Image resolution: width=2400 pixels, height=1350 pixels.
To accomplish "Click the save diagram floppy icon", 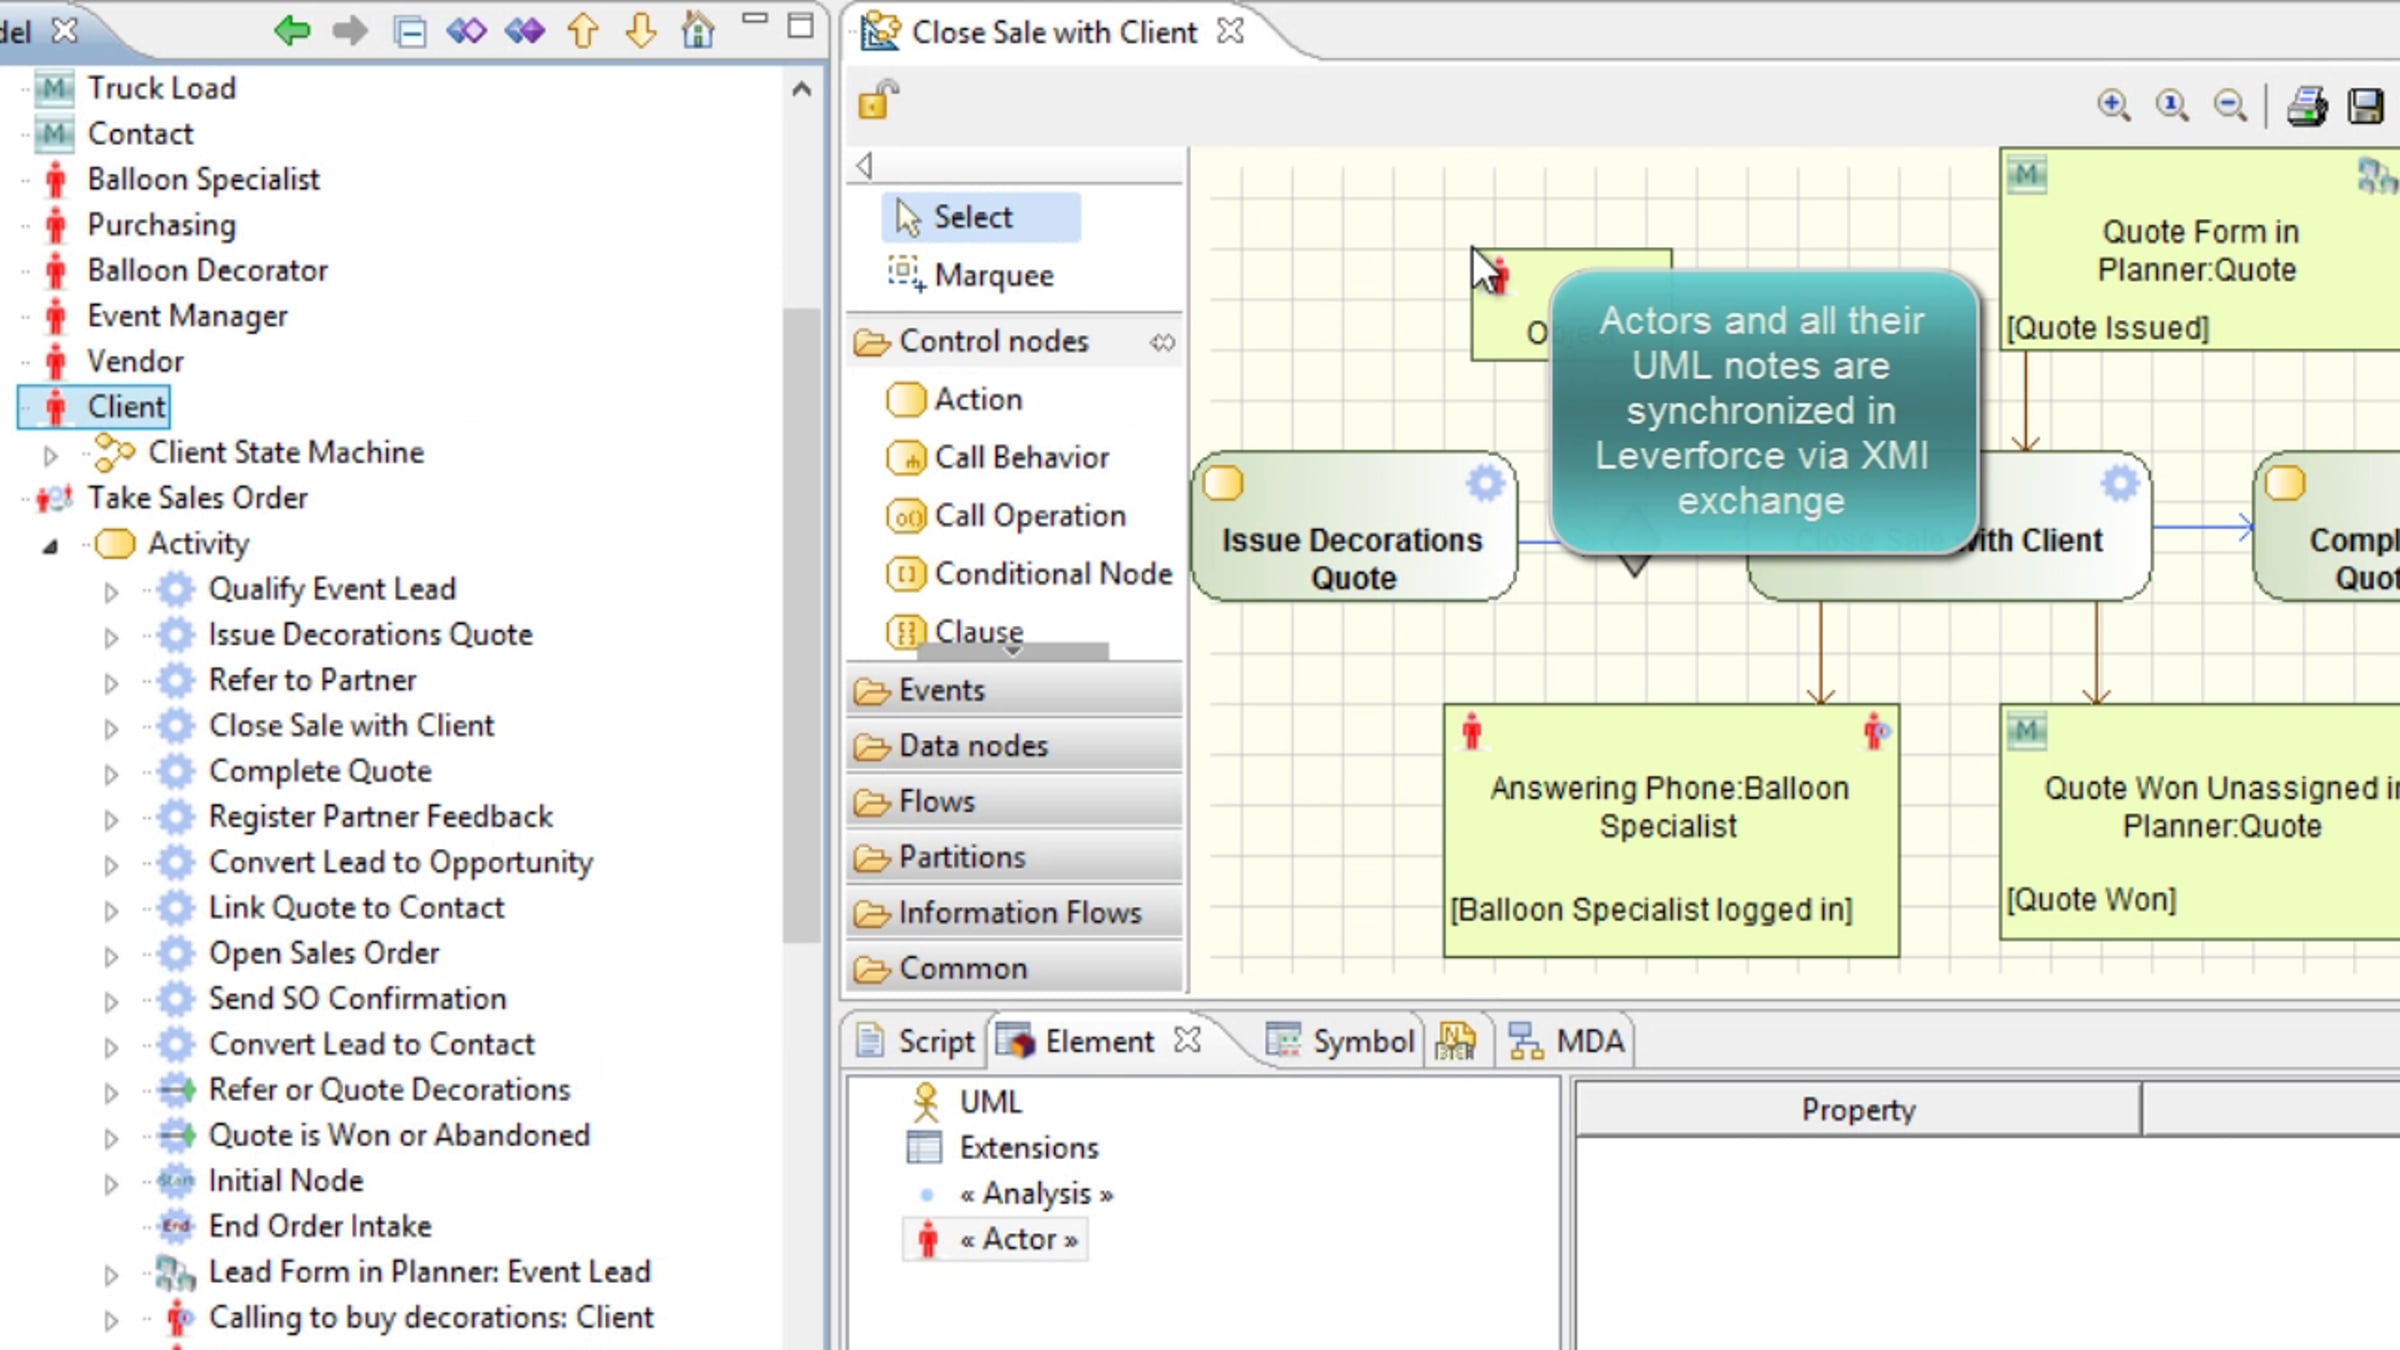I will pyautogui.click(x=2367, y=105).
